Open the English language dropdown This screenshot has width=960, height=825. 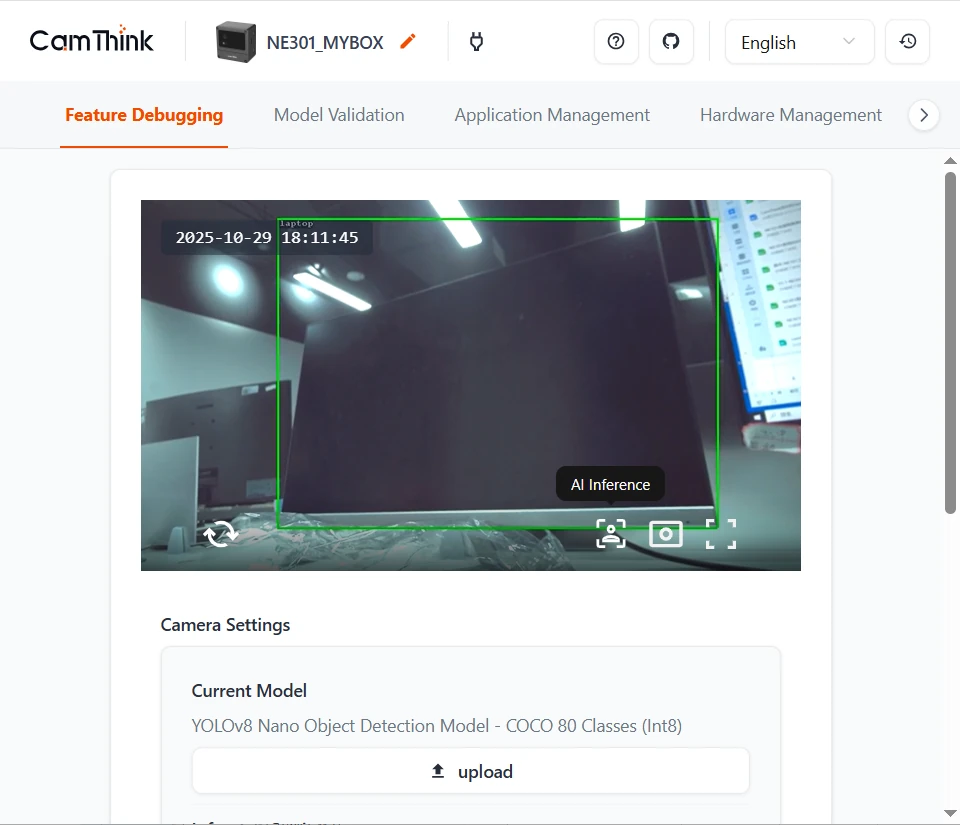pos(799,42)
